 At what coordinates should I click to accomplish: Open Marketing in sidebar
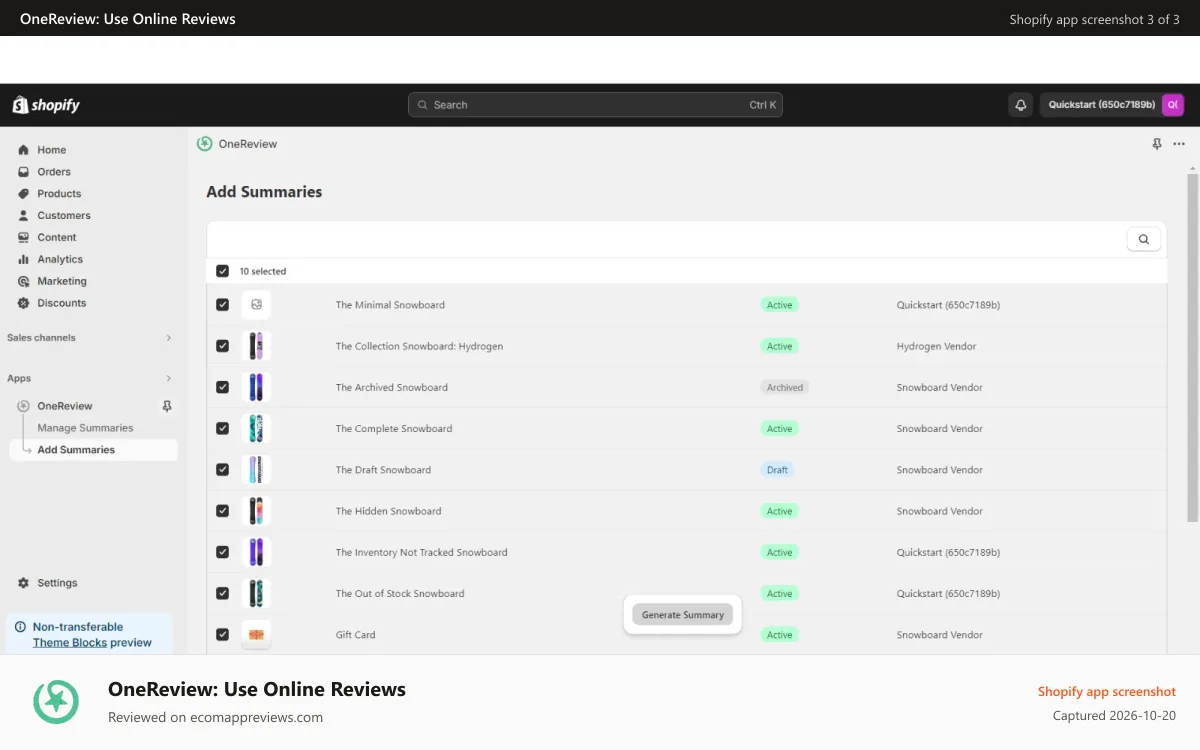[x=62, y=282]
